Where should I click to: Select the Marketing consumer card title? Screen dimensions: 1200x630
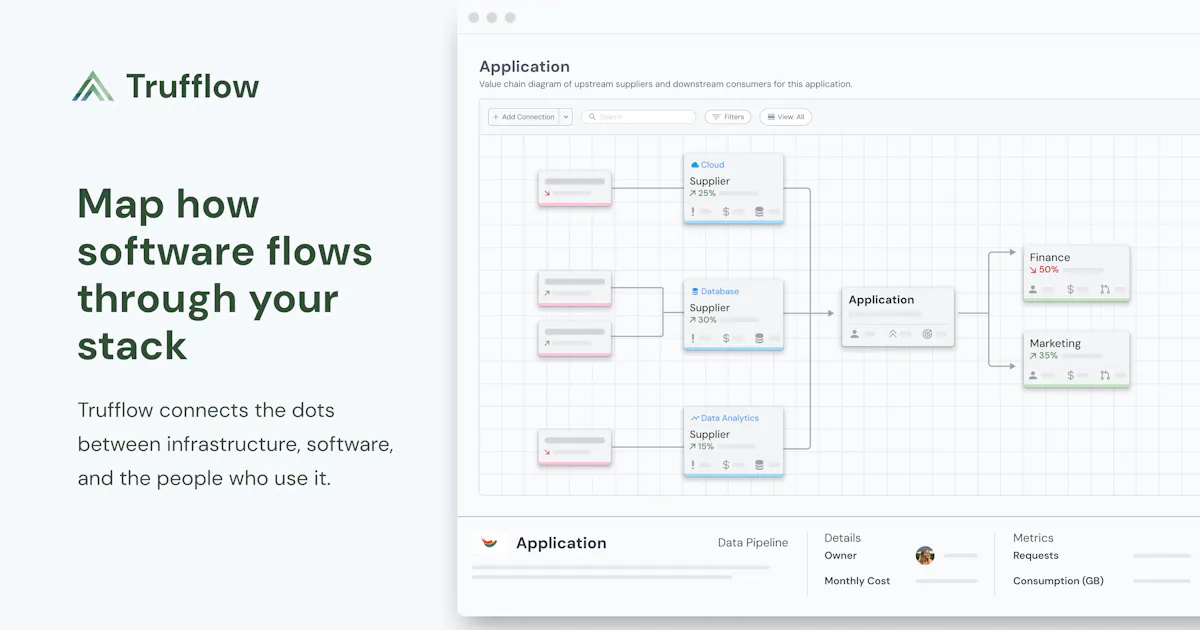(x=1055, y=343)
